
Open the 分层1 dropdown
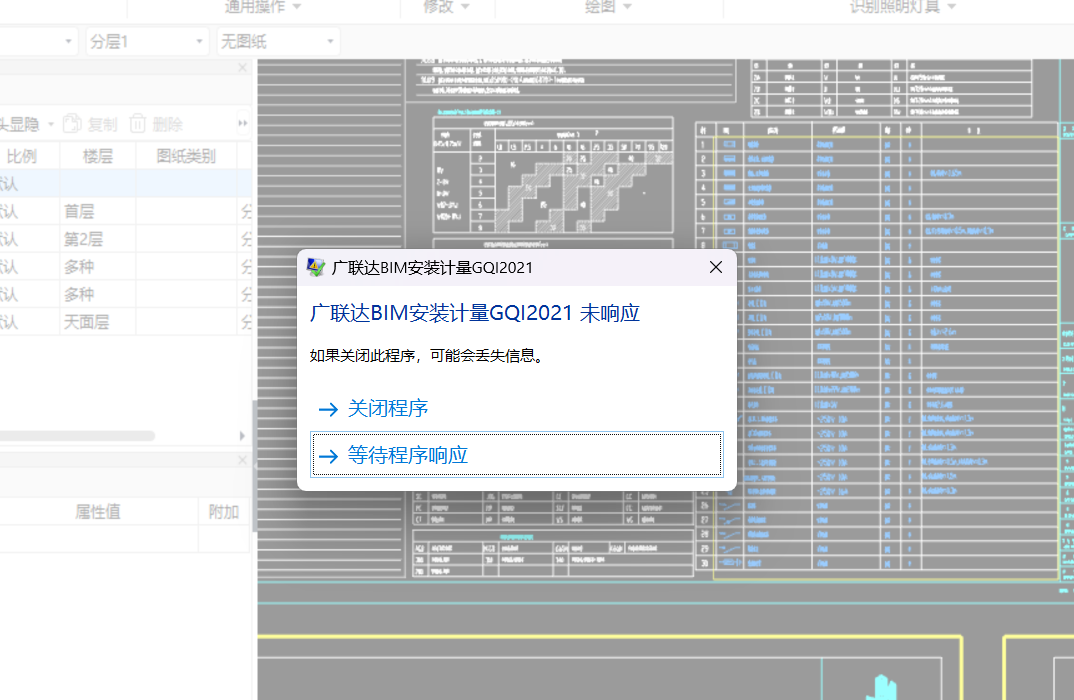coord(147,42)
